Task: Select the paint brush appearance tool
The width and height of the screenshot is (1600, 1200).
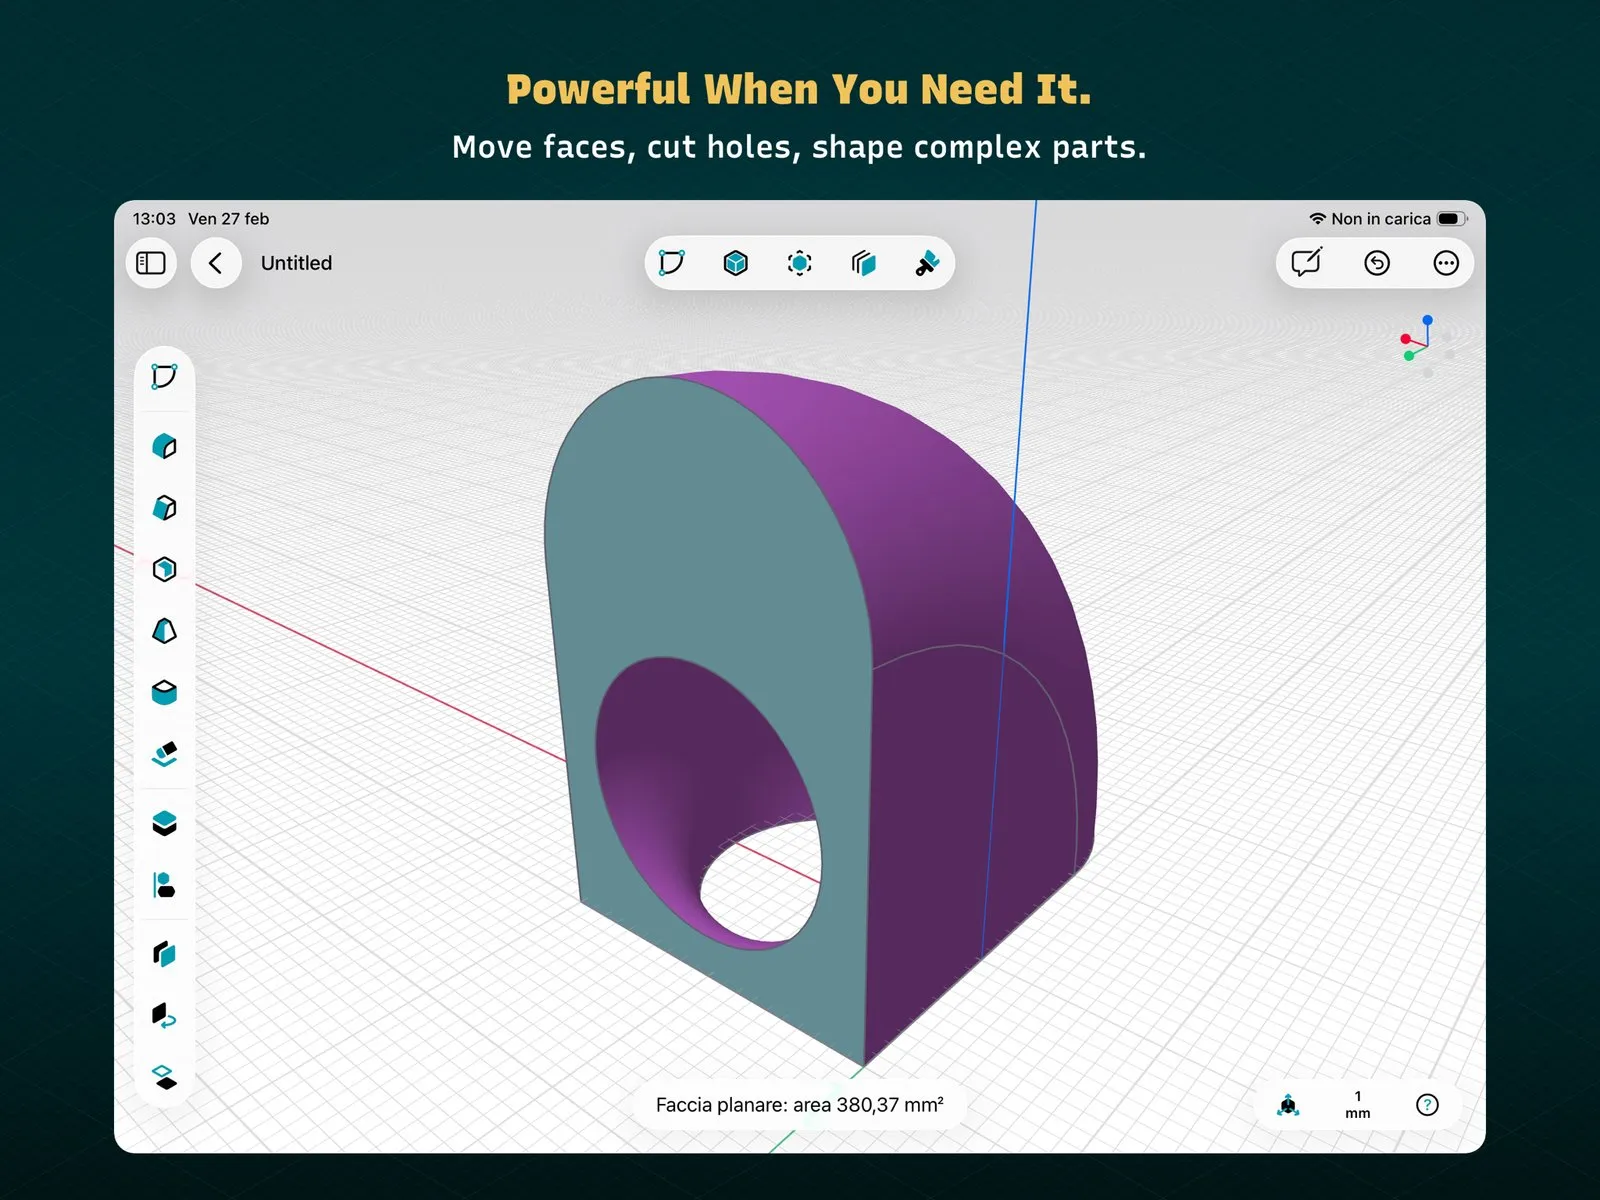Action: tap(927, 263)
